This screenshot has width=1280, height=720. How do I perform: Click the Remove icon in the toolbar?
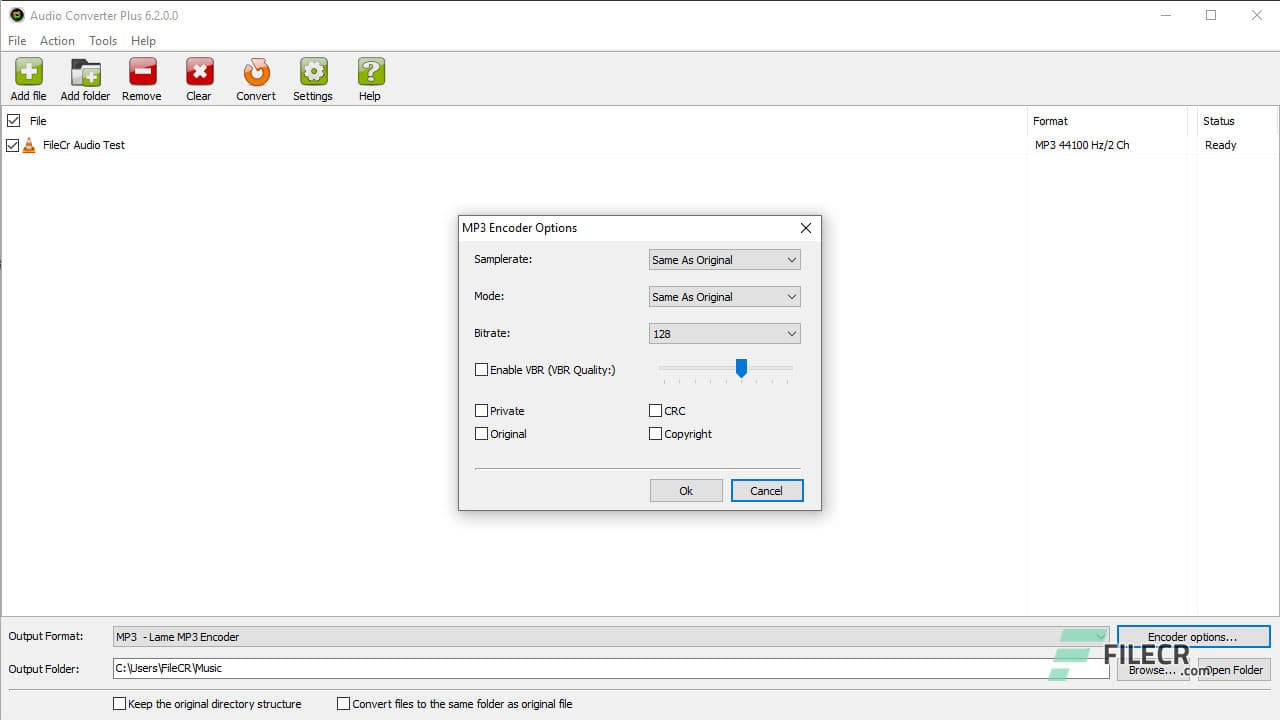(x=141, y=72)
